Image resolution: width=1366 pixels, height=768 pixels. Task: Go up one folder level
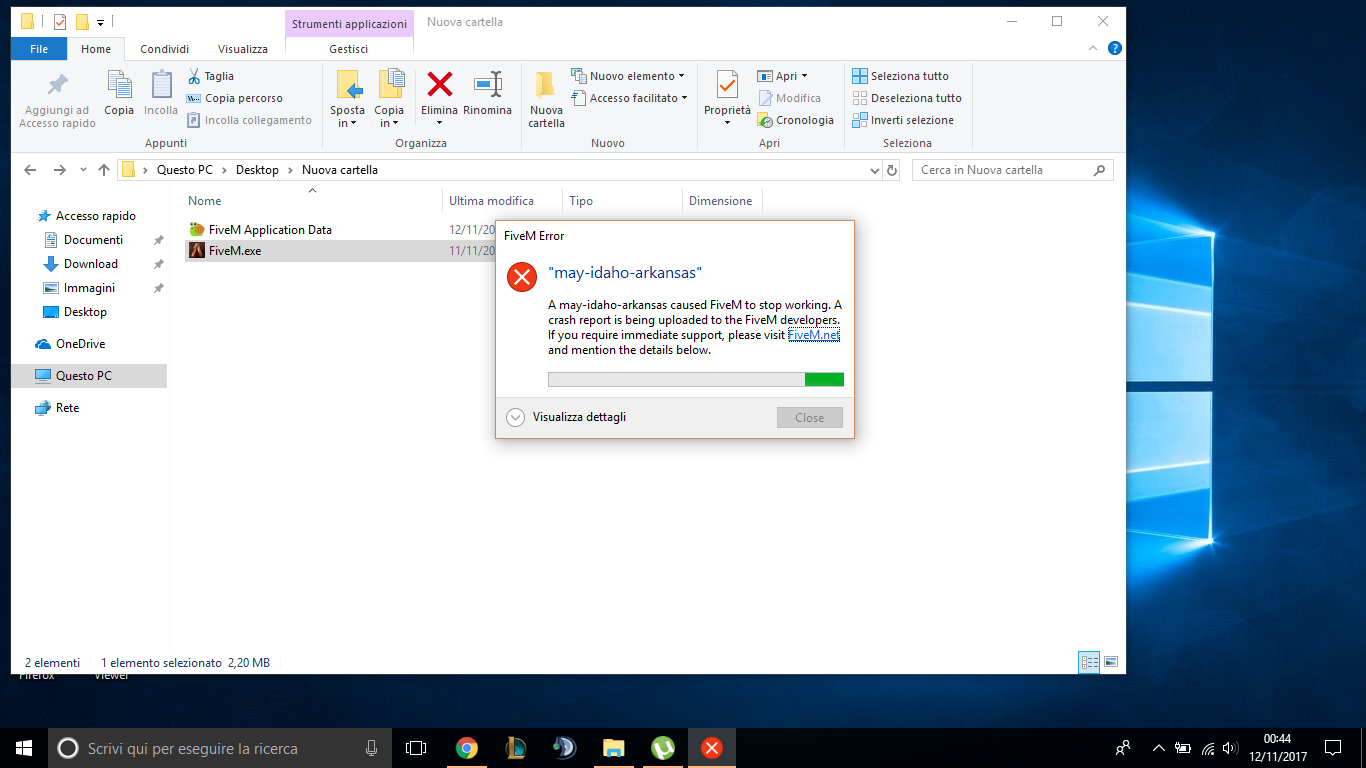pos(104,170)
